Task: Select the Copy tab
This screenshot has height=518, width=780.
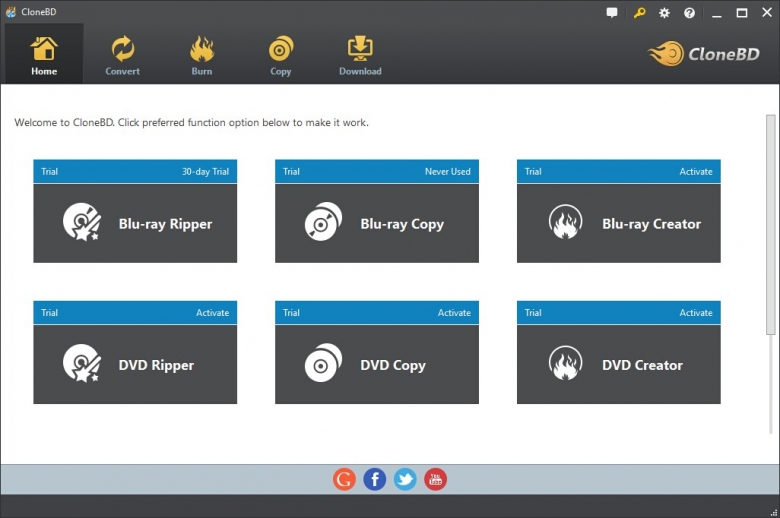Action: pos(281,55)
